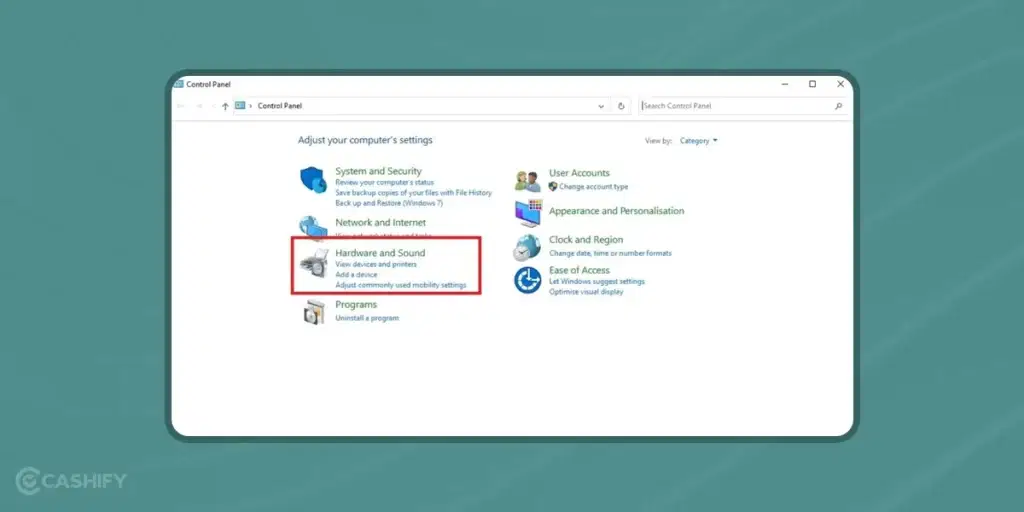Focus the Search Control Panel field
Viewport: 1024px width, 512px height.
coord(743,106)
